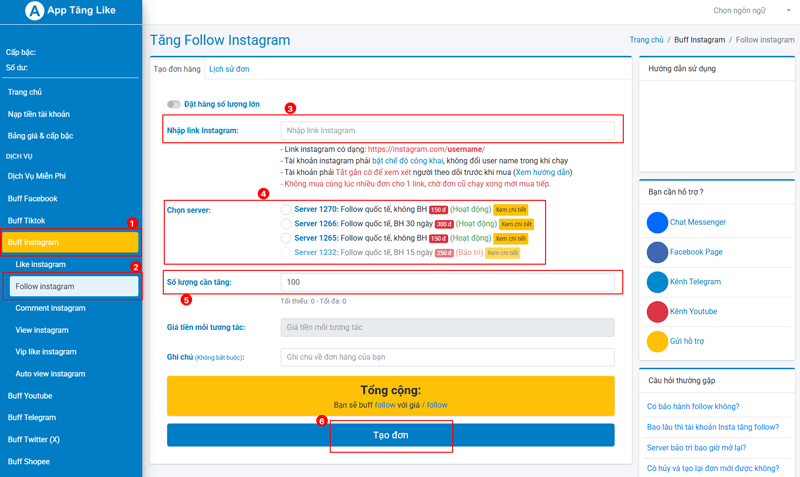Click the Kênh Telegram circle icon
This screenshot has height=477, width=800.
pyautogui.click(x=657, y=282)
